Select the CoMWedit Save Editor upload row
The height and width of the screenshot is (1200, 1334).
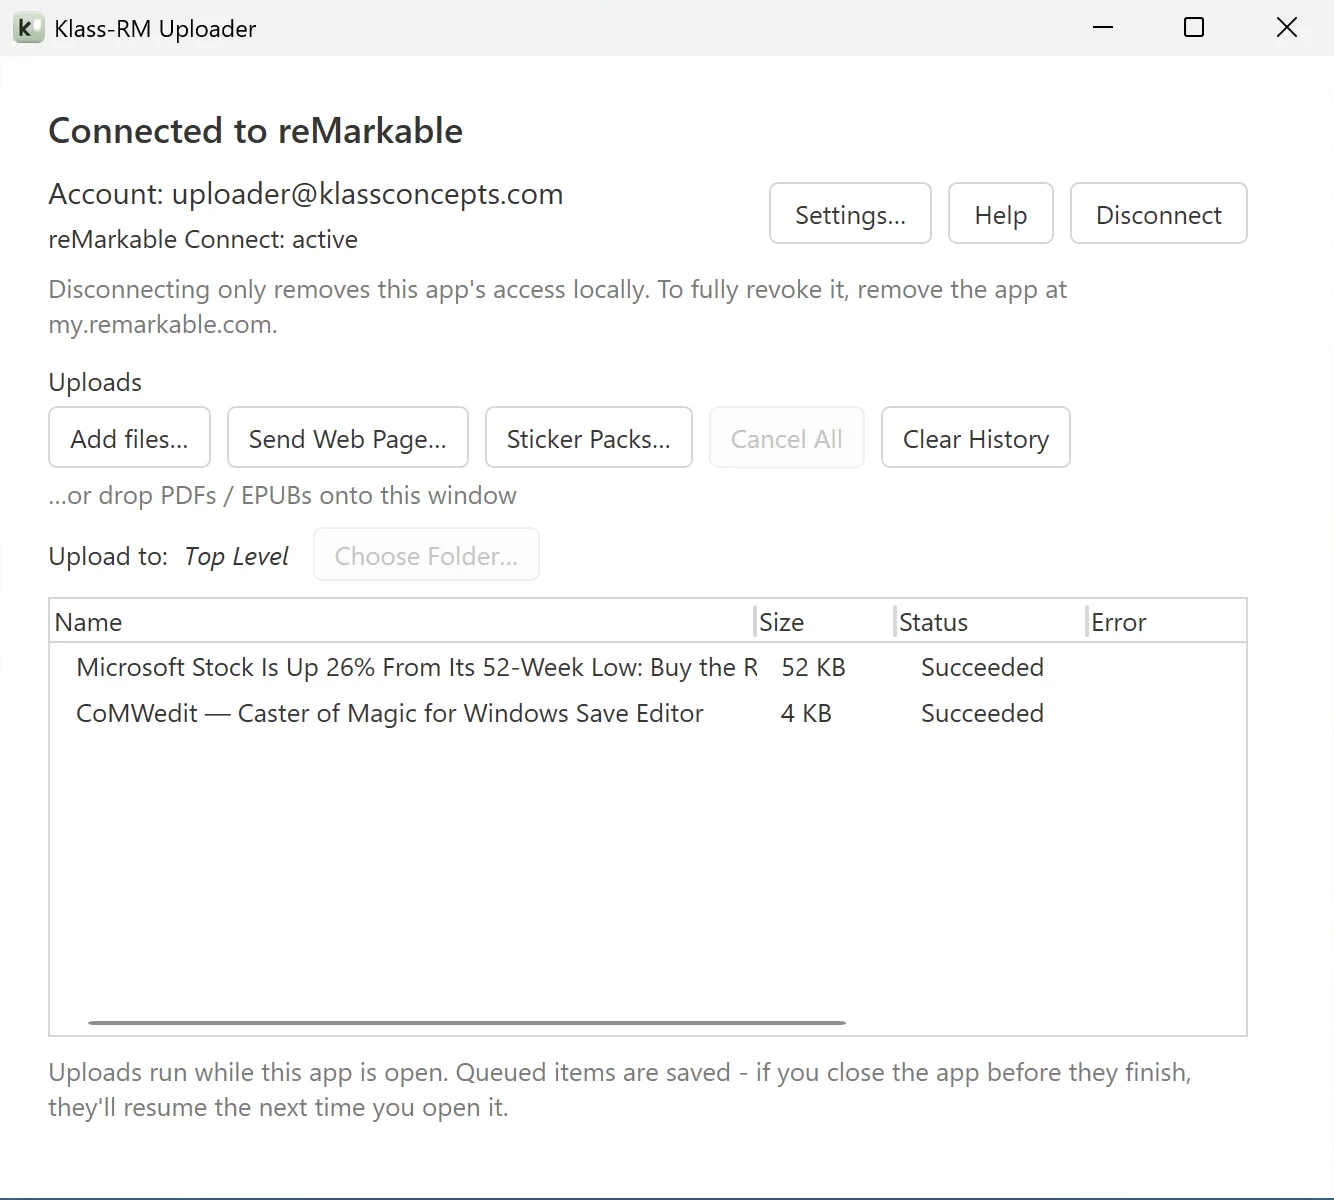pyautogui.click(x=648, y=713)
